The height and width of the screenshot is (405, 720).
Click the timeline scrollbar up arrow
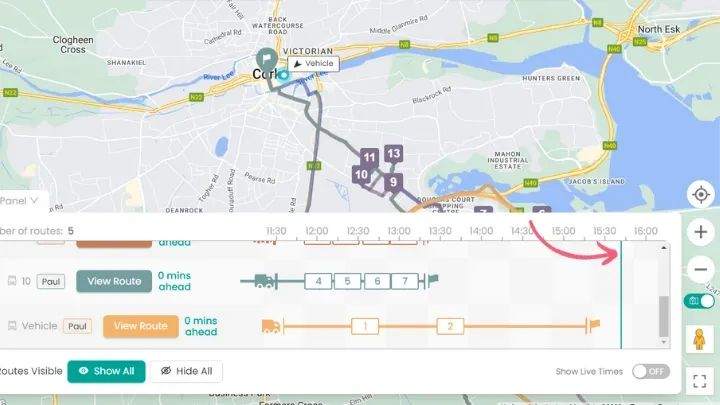tap(664, 248)
